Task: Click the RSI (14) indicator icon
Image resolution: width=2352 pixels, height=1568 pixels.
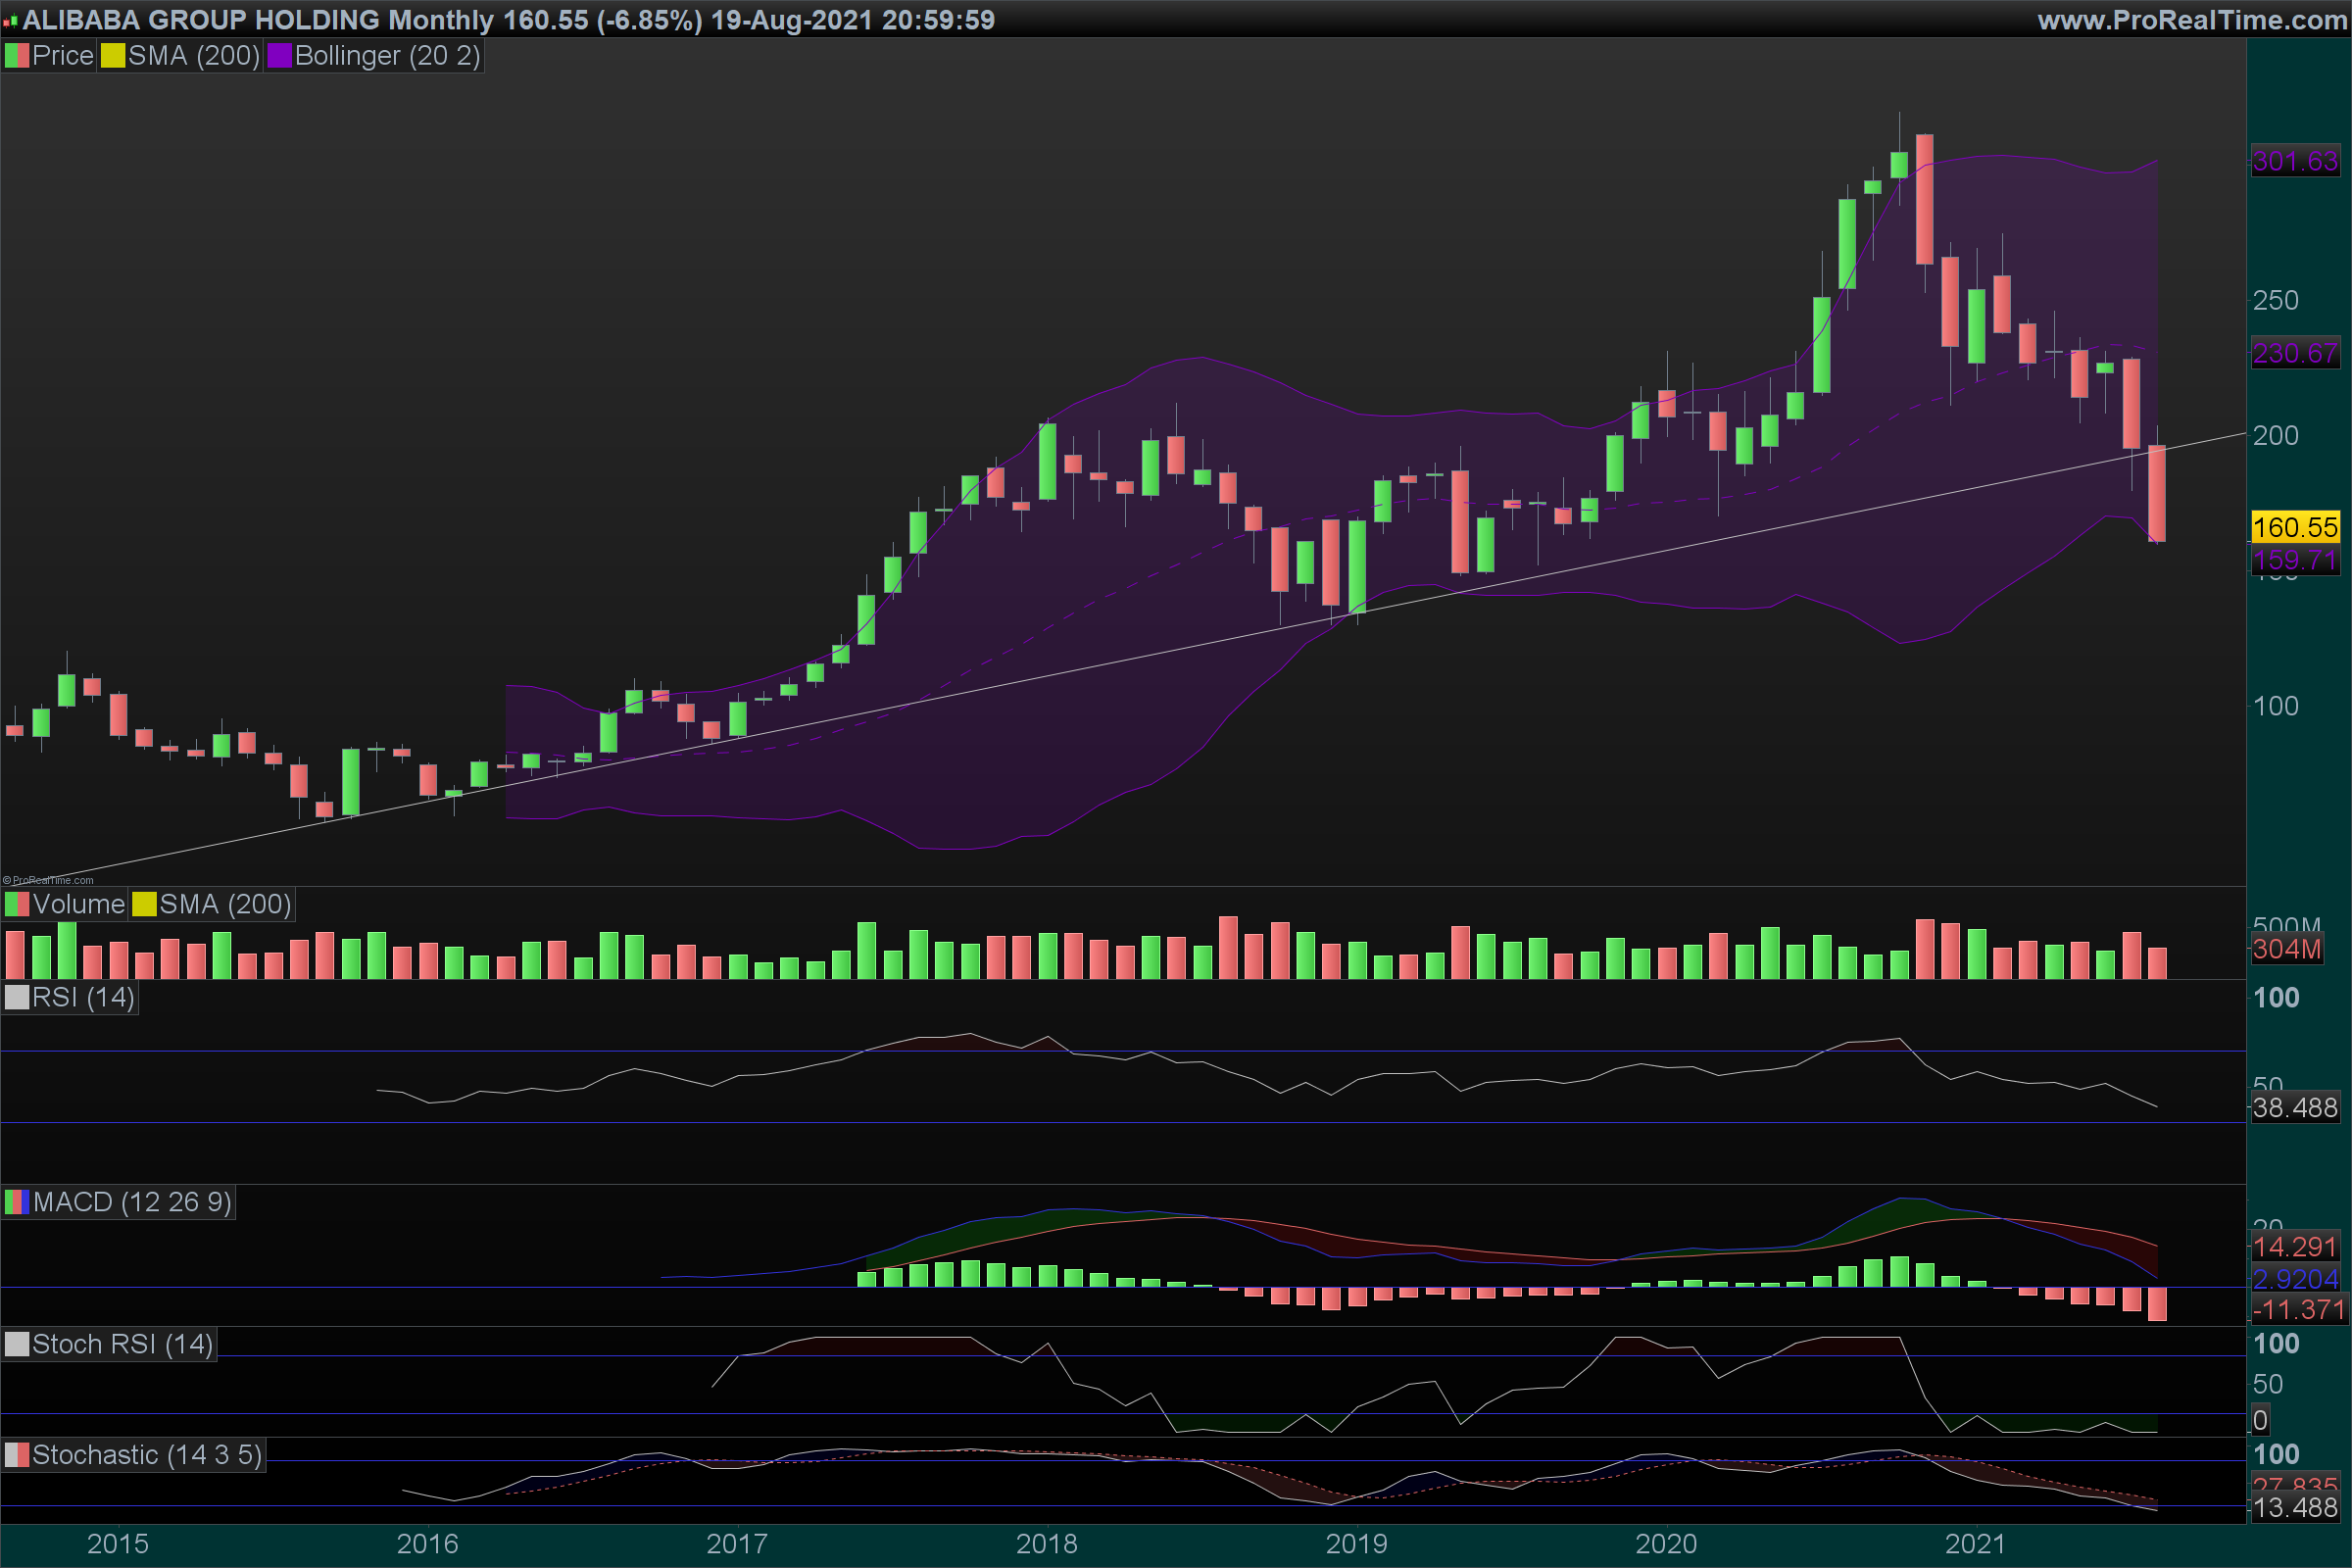Action: pyautogui.click(x=17, y=998)
